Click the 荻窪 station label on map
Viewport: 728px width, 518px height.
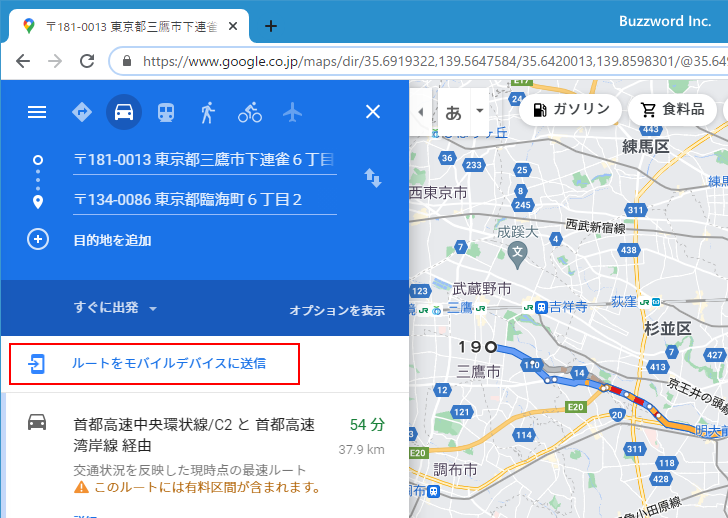(x=624, y=302)
